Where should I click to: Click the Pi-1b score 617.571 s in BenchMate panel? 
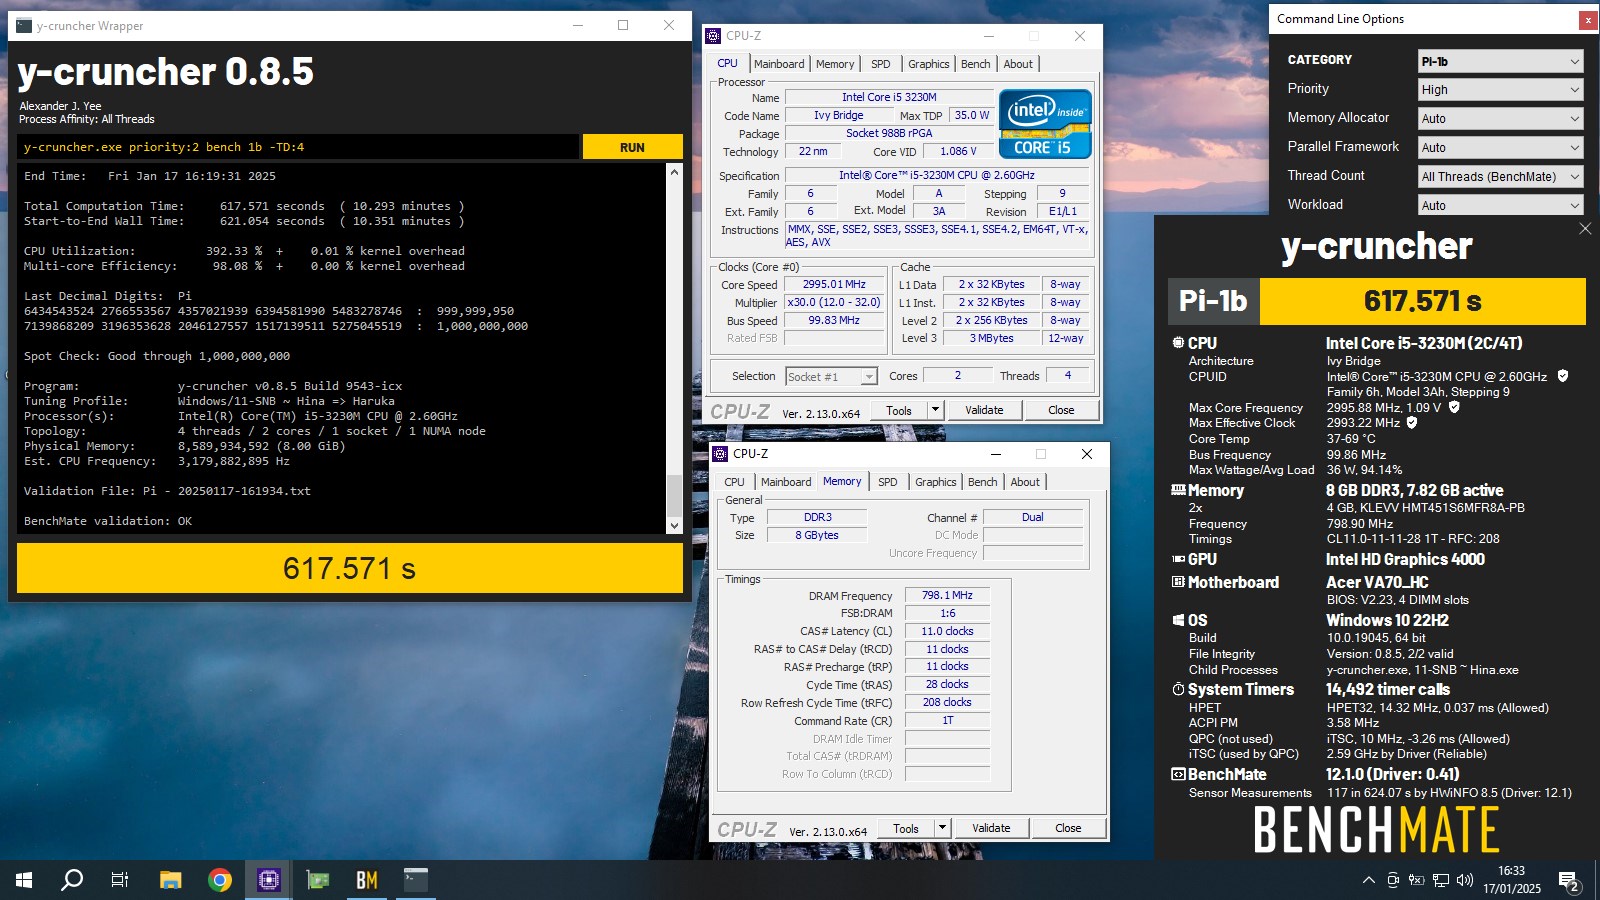coord(1422,301)
